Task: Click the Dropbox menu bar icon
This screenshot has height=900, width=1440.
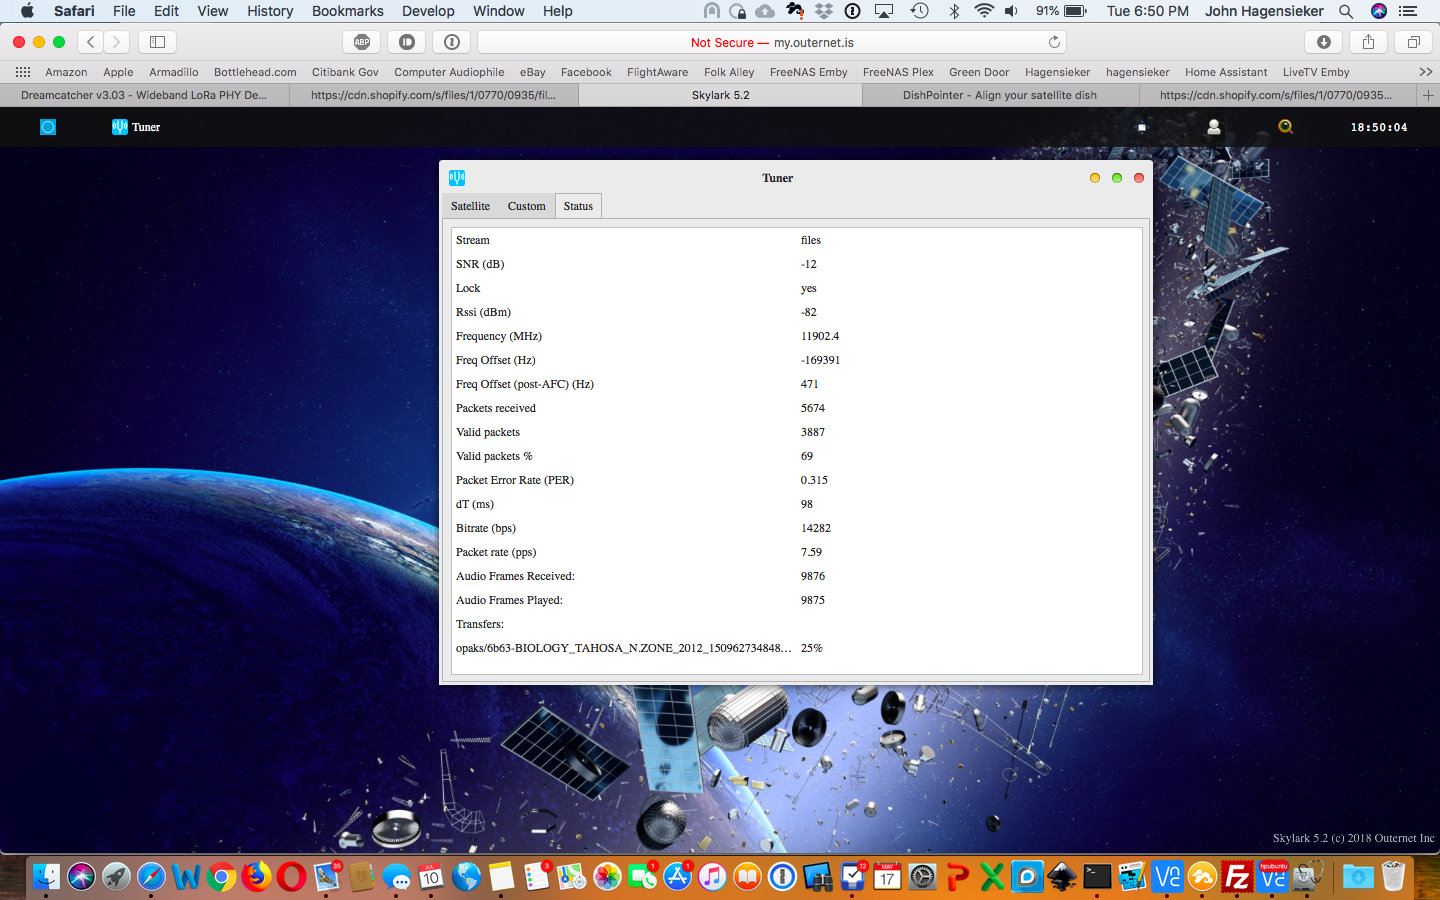Action: point(824,11)
